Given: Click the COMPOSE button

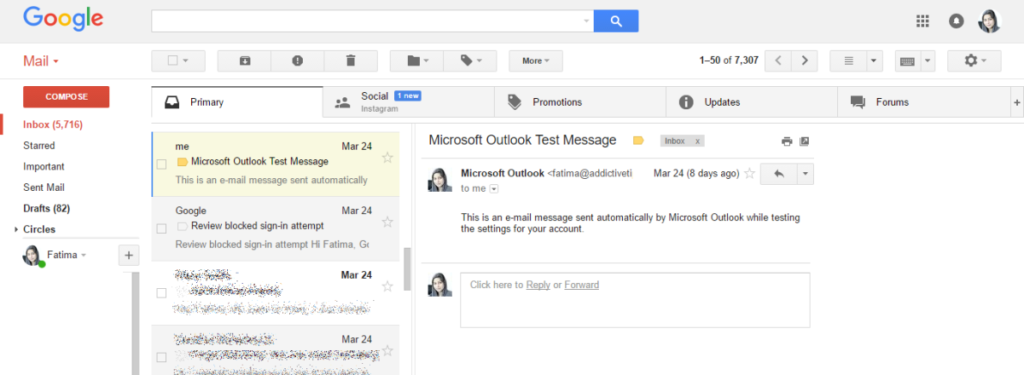Looking at the screenshot, I should coord(66,97).
